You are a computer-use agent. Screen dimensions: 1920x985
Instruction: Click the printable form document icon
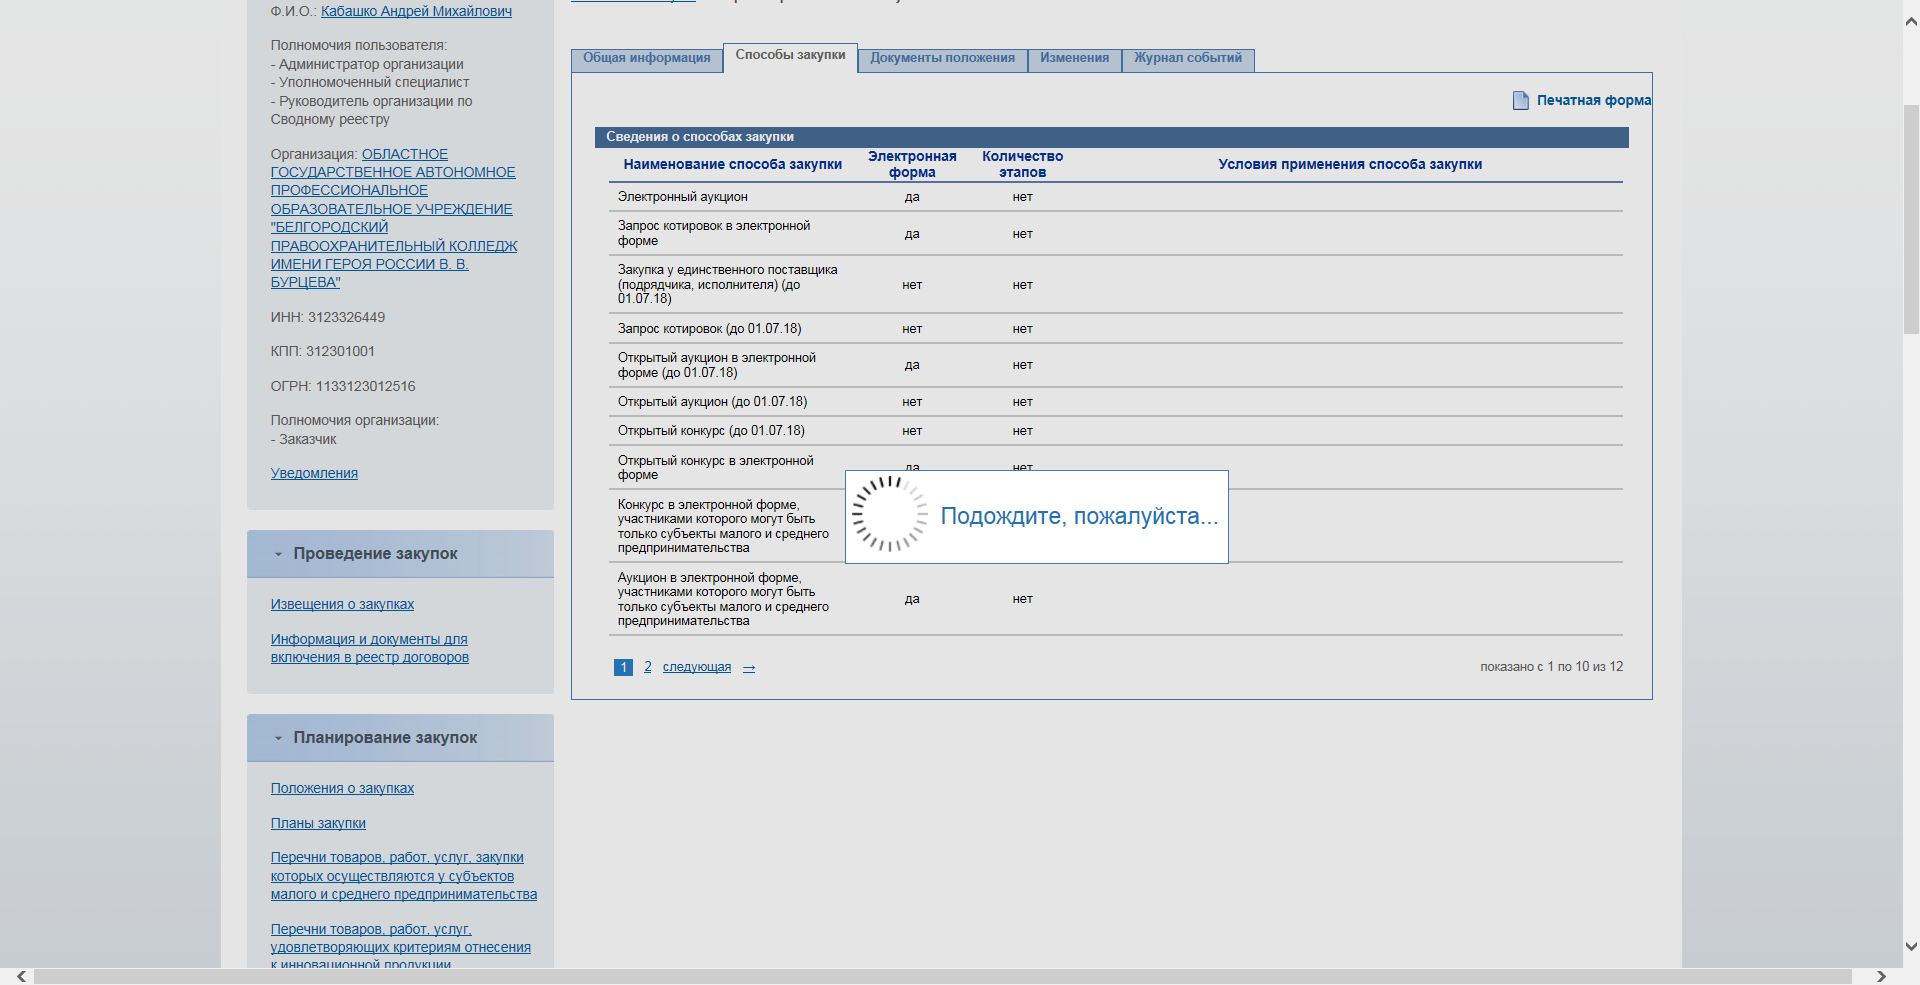point(1520,101)
